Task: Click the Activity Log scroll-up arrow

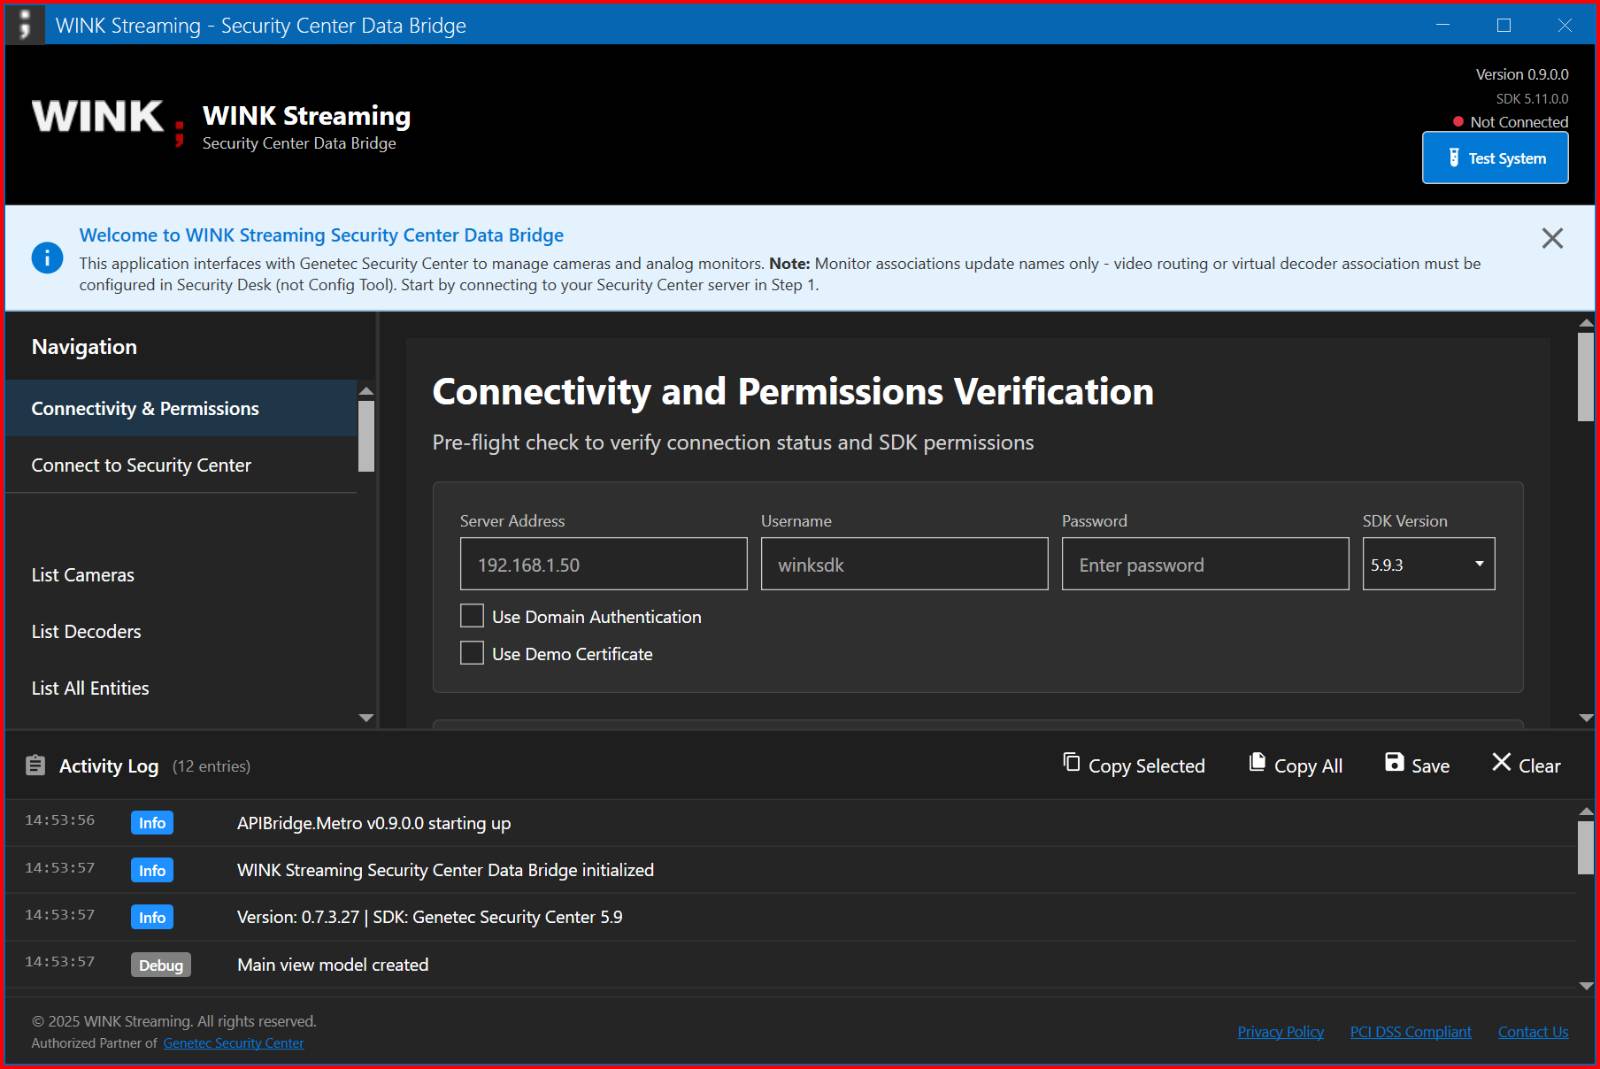Action: [1586, 811]
